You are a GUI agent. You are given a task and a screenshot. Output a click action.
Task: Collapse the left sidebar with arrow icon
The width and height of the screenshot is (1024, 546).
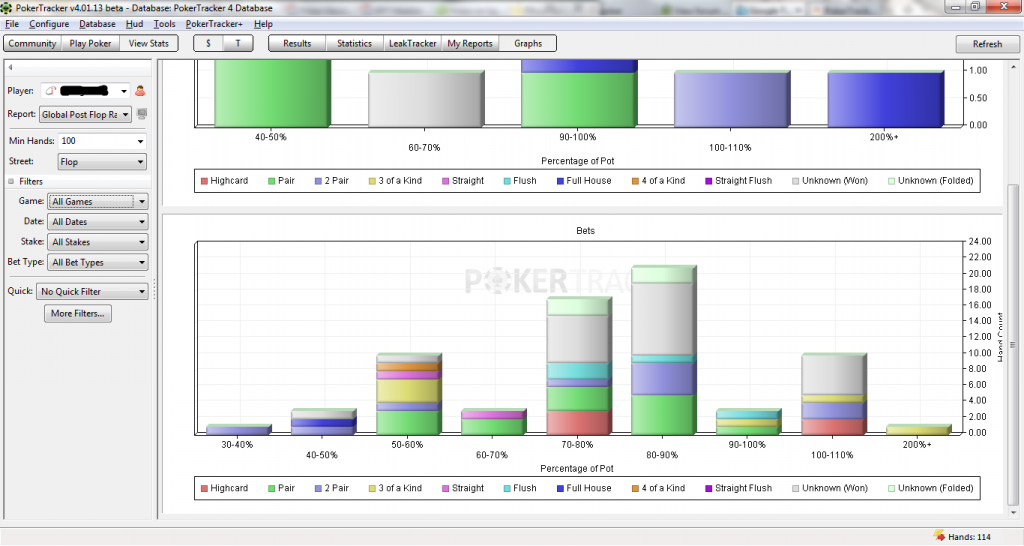click(10, 67)
